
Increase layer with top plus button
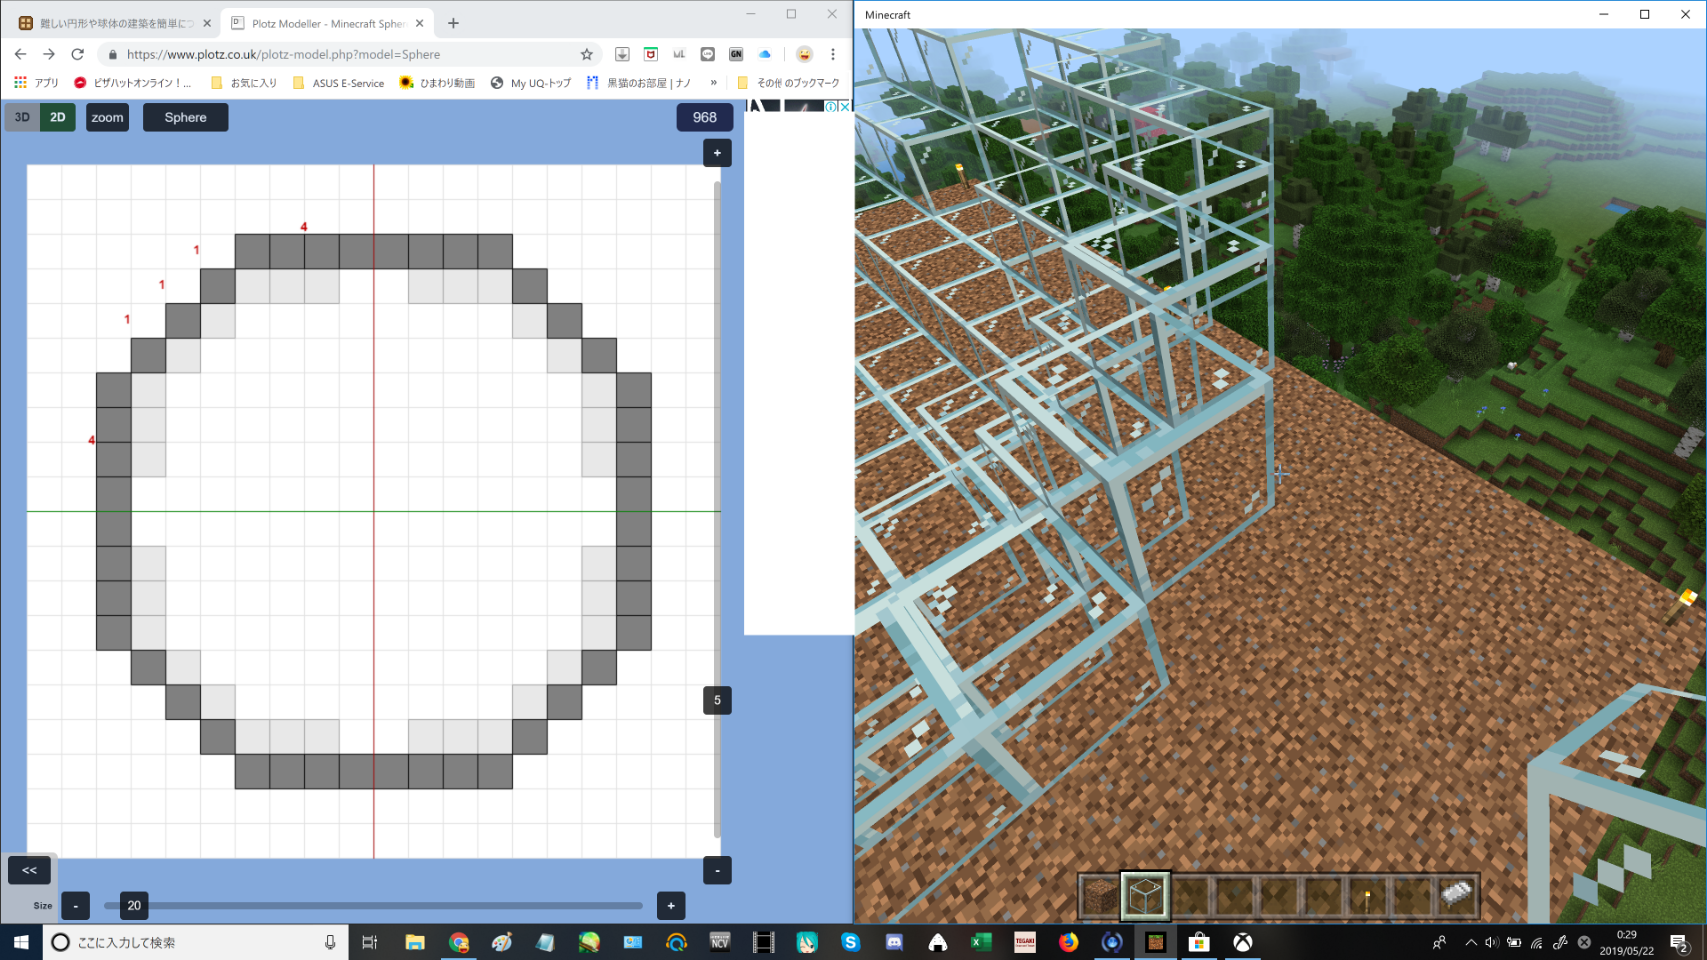[x=717, y=153]
